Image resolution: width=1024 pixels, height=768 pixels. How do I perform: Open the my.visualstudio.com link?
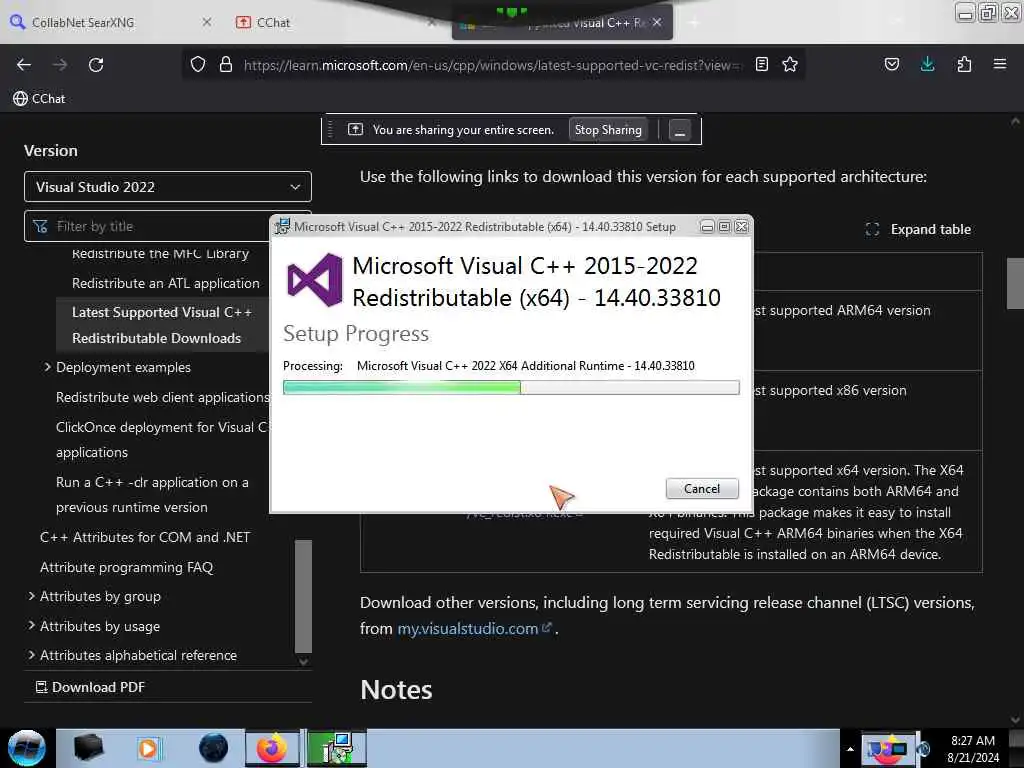click(474, 628)
